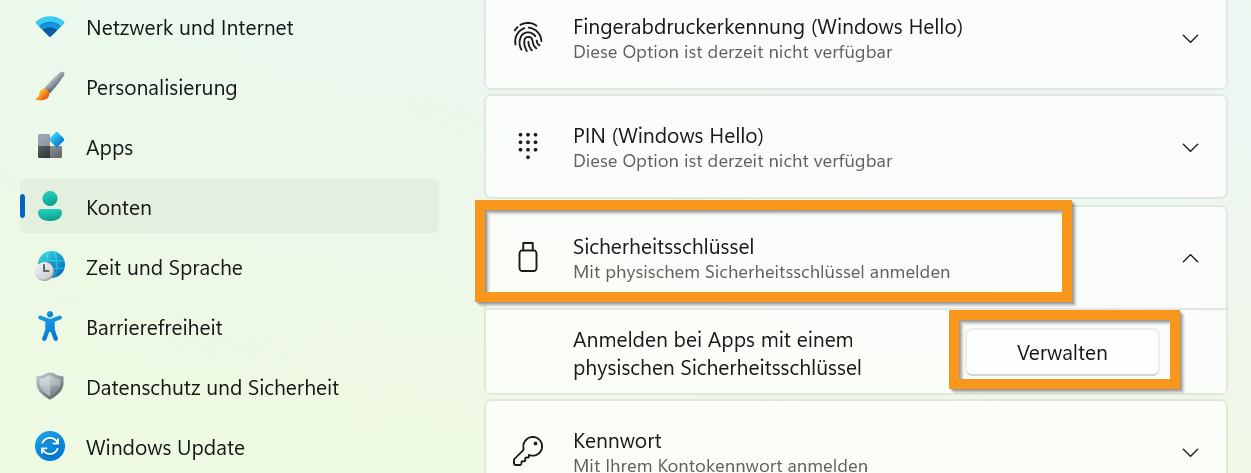Click the Konten person icon
The height and width of the screenshot is (473, 1251).
click(x=50, y=207)
